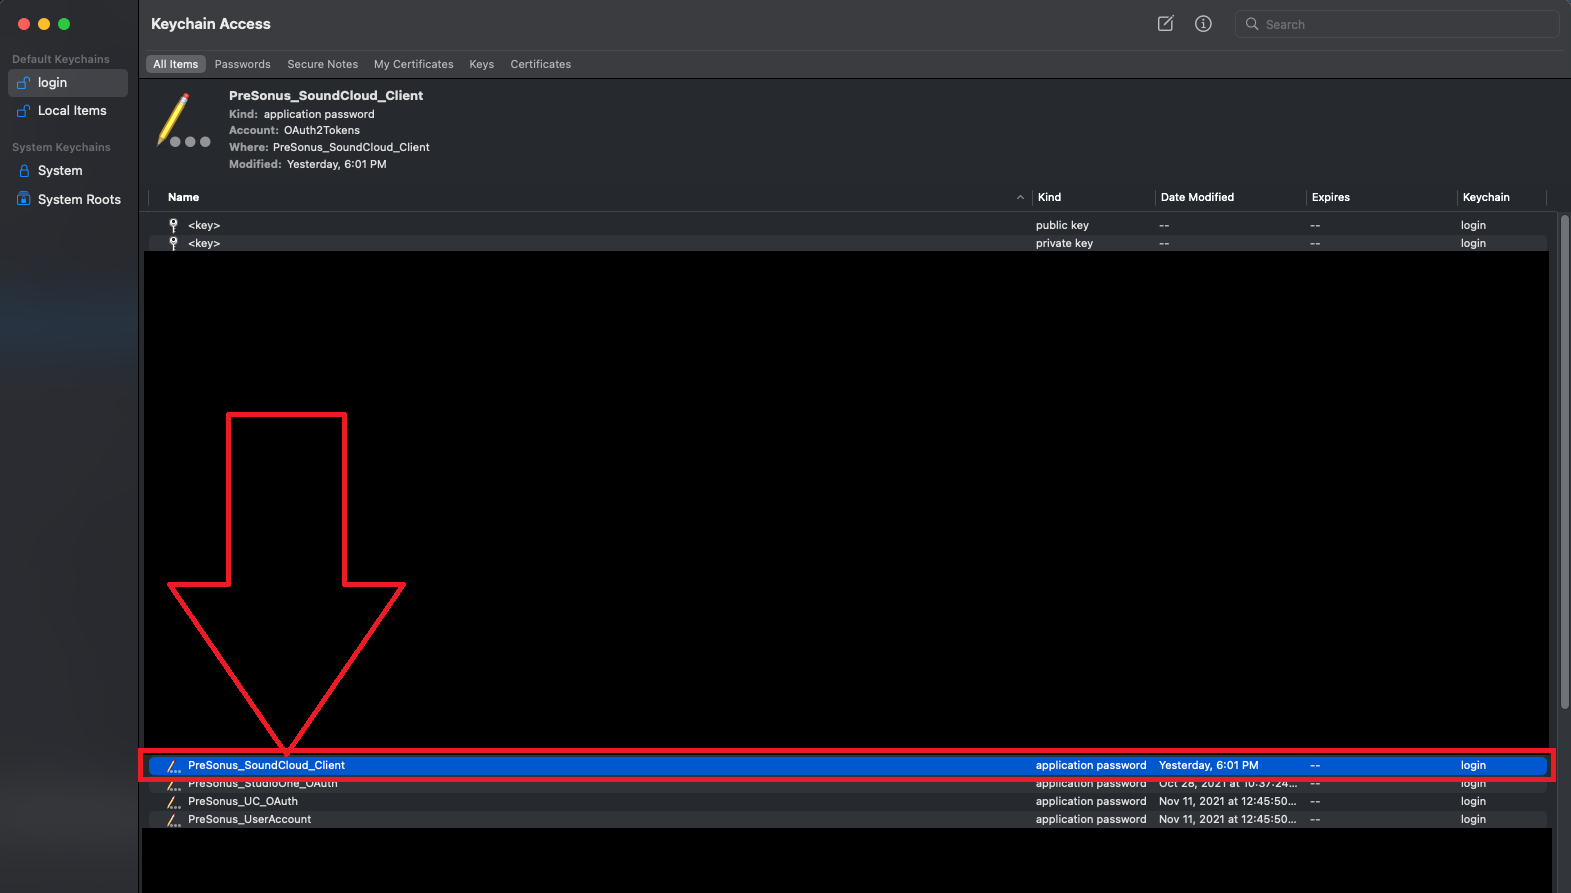
Task: Click the System Roots certificate icon
Action: click(x=24, y=199)
